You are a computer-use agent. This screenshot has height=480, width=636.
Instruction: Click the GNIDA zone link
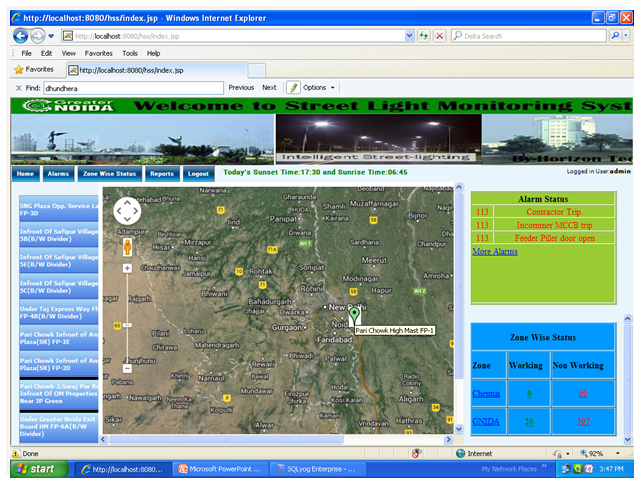point(487,422)
